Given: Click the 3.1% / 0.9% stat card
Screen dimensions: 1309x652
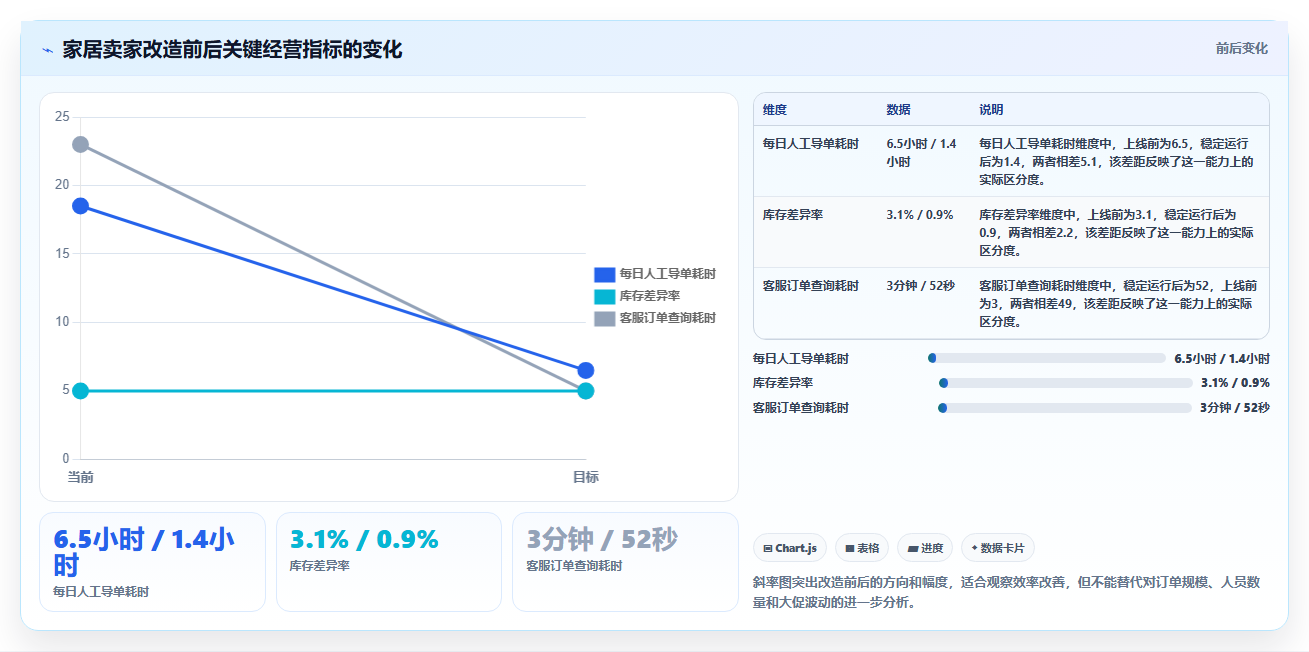Looking at the screenshot, I should (389, 562).
